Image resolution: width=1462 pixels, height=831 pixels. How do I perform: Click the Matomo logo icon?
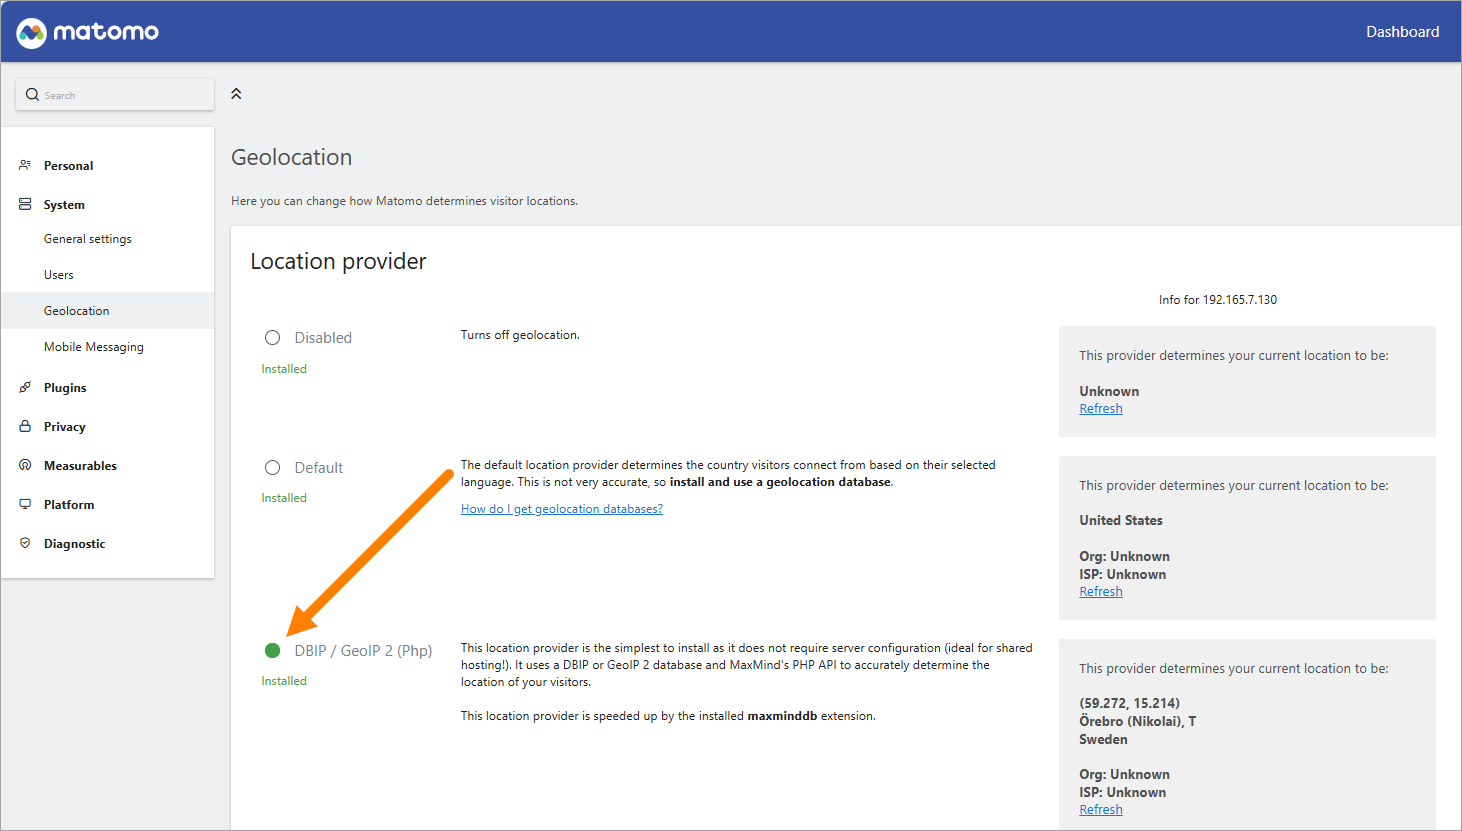click(x=32, y=32)
